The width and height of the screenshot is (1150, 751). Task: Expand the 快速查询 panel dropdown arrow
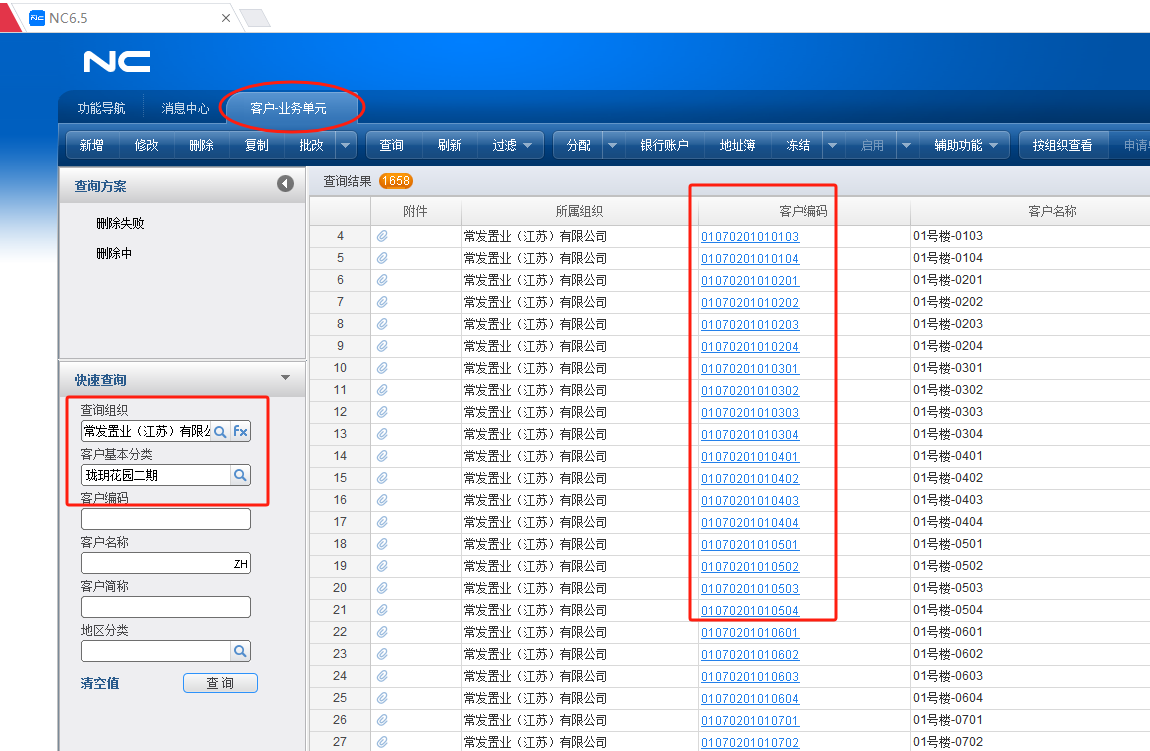point(285,379)
